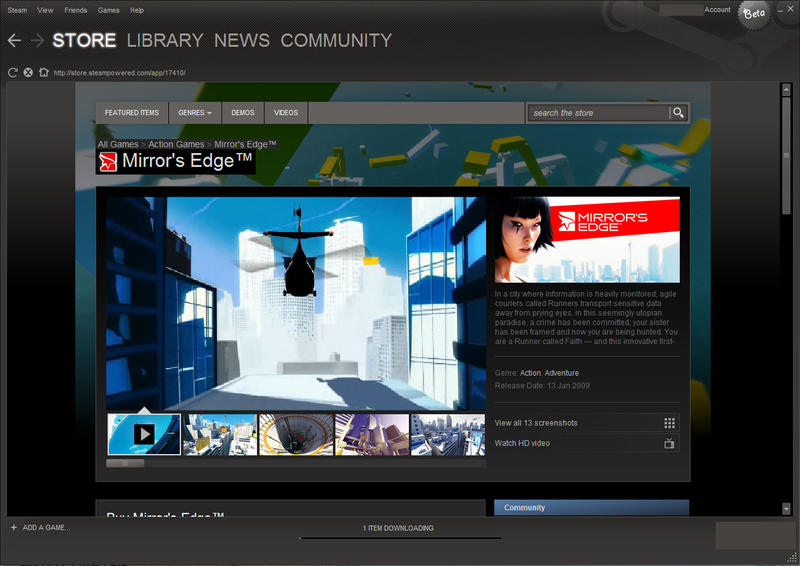Click the store URL address text
This screenshot has width=800, height=566.
click(x=119, y=73)
